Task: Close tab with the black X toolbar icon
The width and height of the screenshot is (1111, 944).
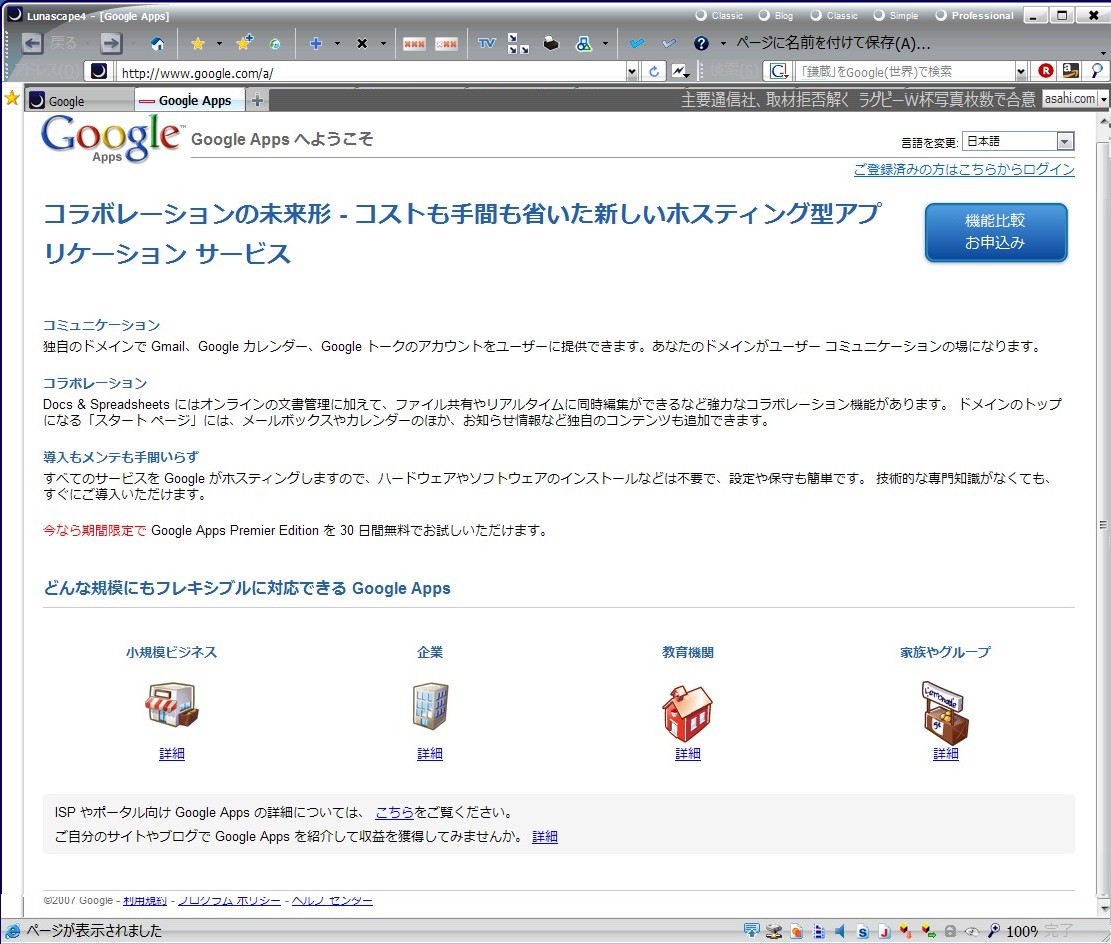Action: (x=362, y=44)
